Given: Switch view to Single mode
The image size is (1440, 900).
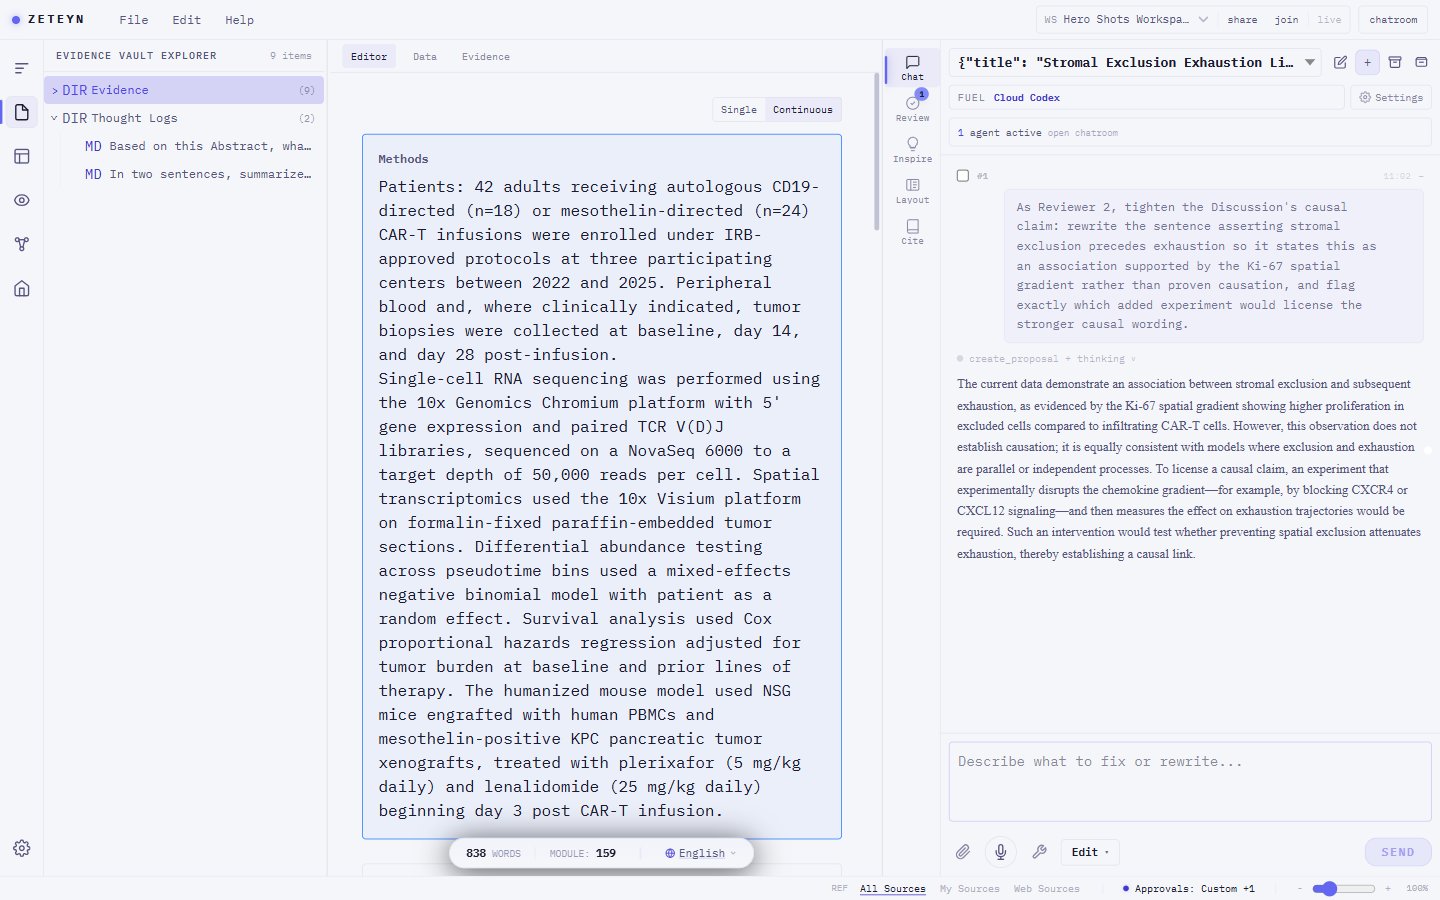Looking at the screenshot, I should 739,110.
